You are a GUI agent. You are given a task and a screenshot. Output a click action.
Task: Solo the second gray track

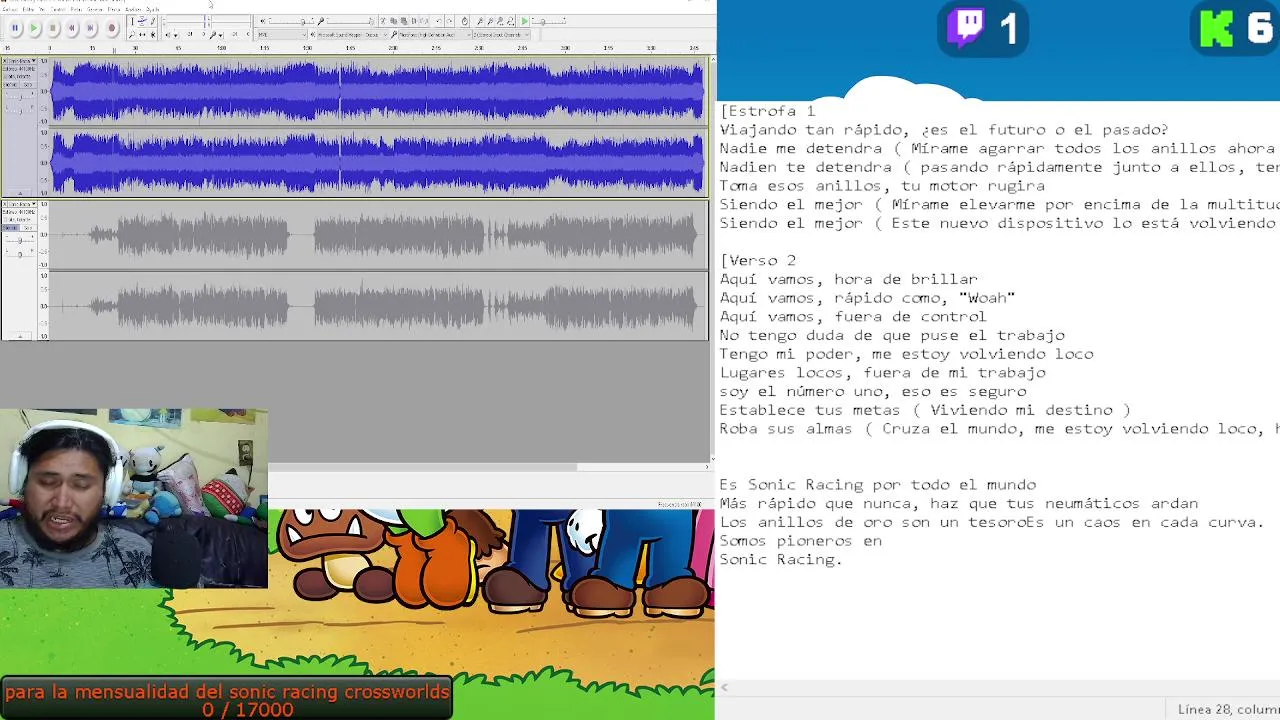point(28,228)
